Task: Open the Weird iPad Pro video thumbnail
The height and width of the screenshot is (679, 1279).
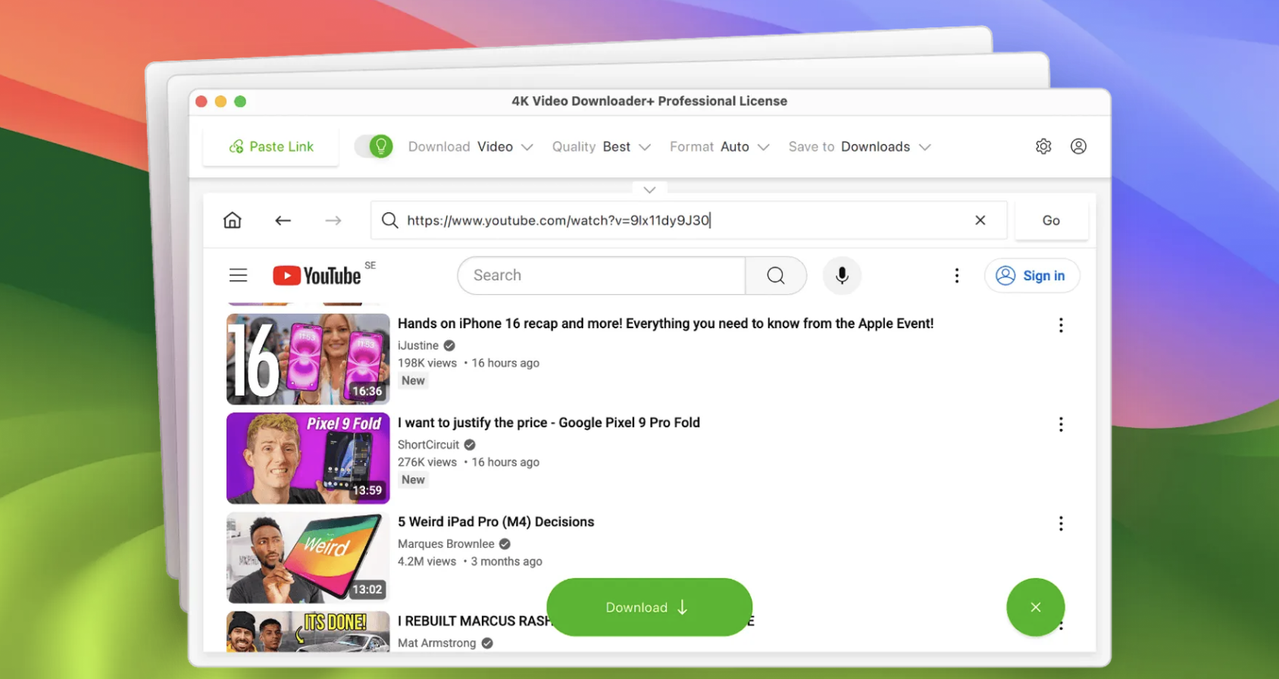Action: pyautogui.click(x=308, y=557)
